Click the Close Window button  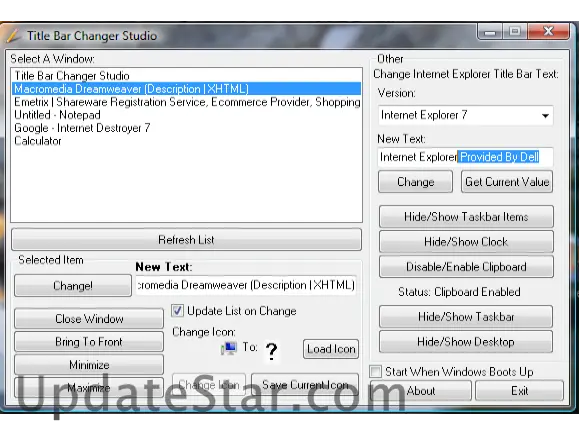pos(89,318)
